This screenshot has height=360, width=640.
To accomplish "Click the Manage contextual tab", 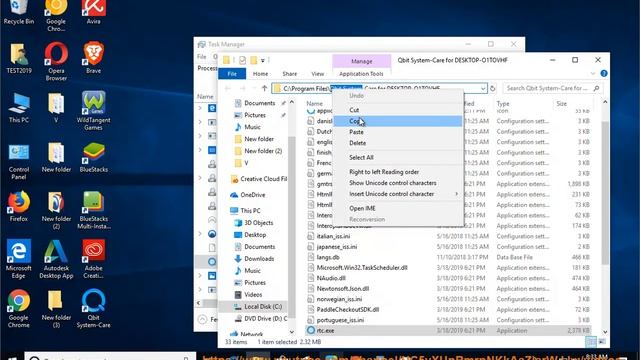I will point(362,61).
